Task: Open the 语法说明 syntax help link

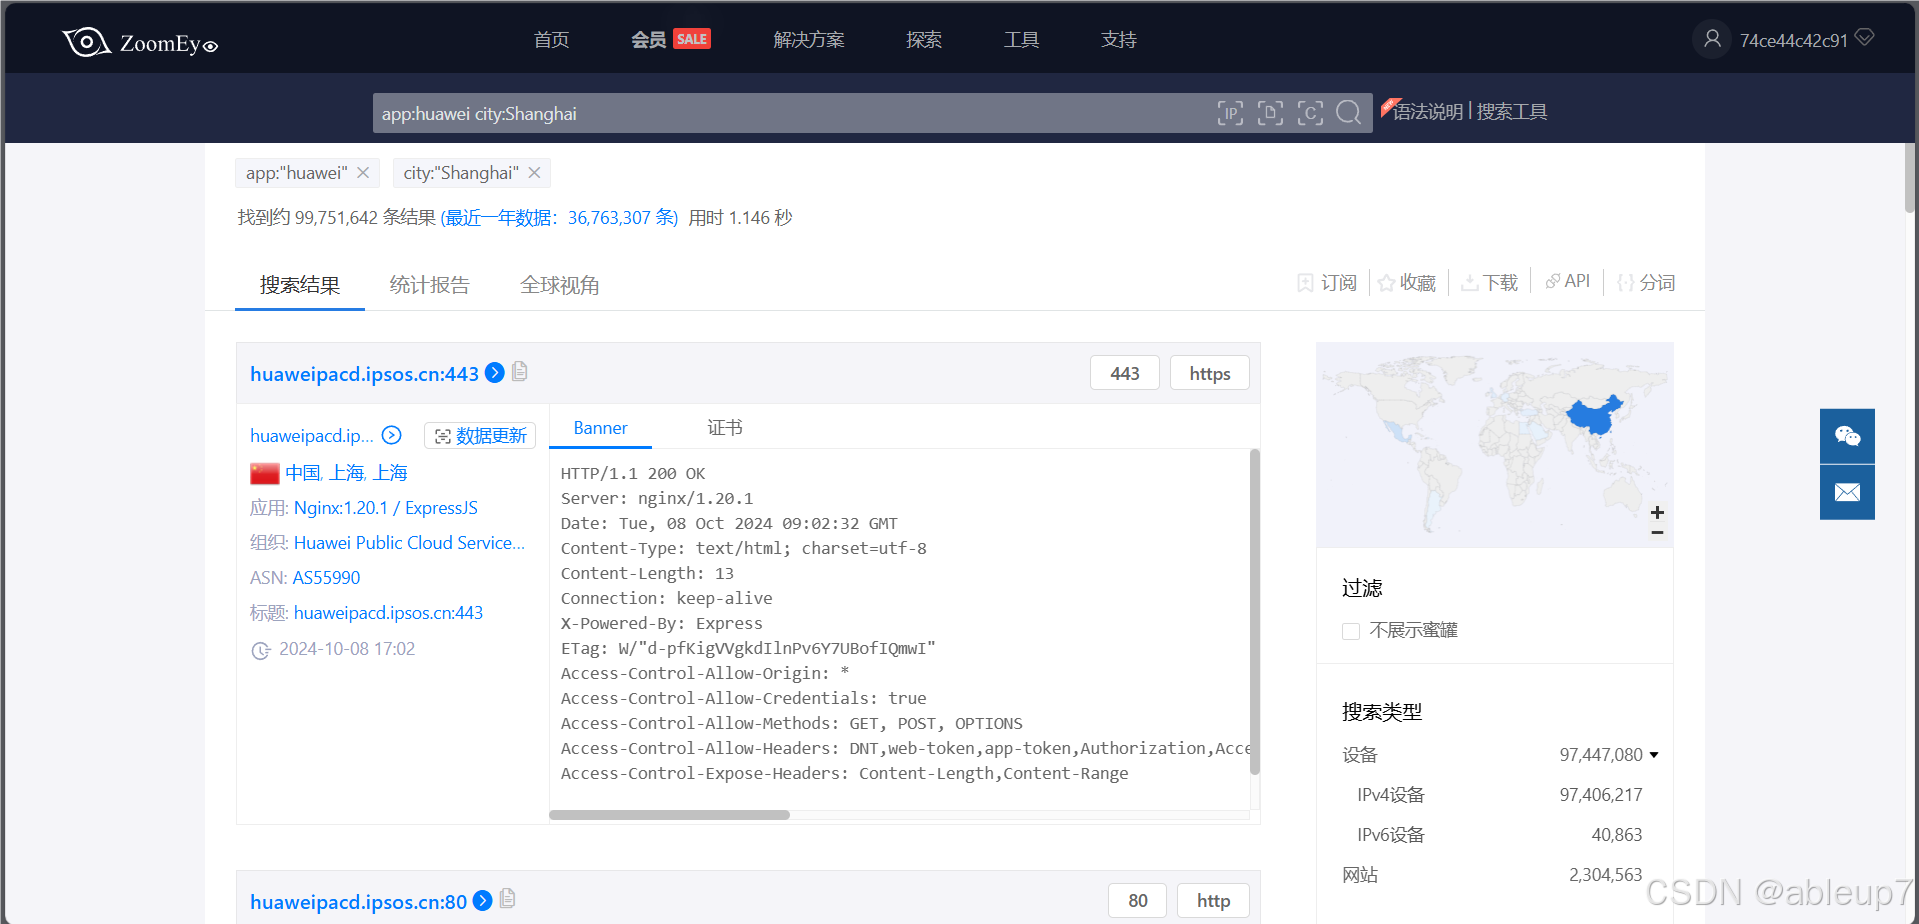Action: coord(1427,112)
